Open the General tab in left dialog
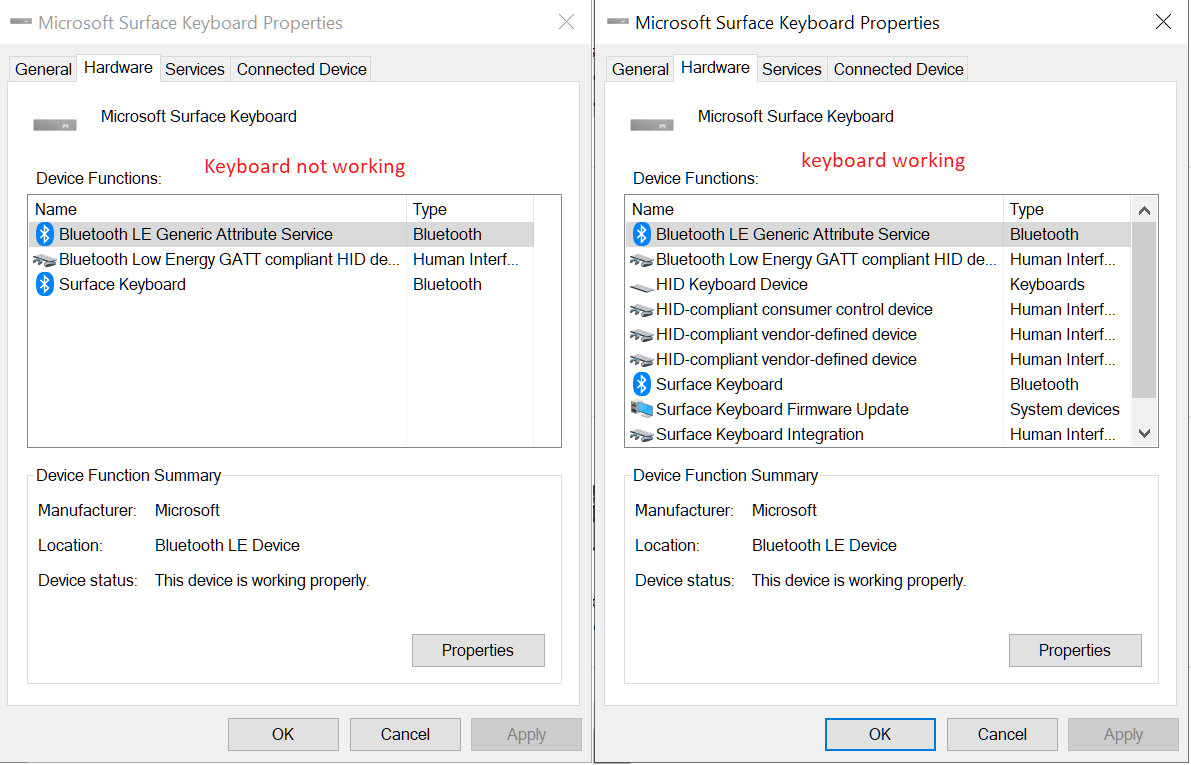The height and width of the screenshot is (765, 1191). [43, 69]
